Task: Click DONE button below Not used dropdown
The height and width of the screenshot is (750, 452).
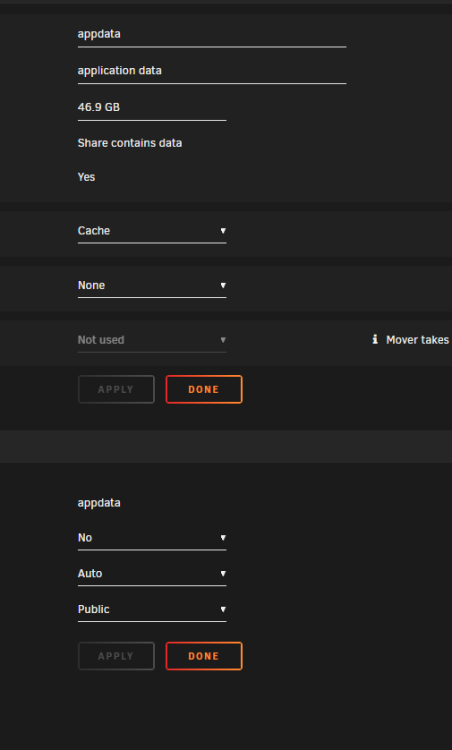Action: 204,389
